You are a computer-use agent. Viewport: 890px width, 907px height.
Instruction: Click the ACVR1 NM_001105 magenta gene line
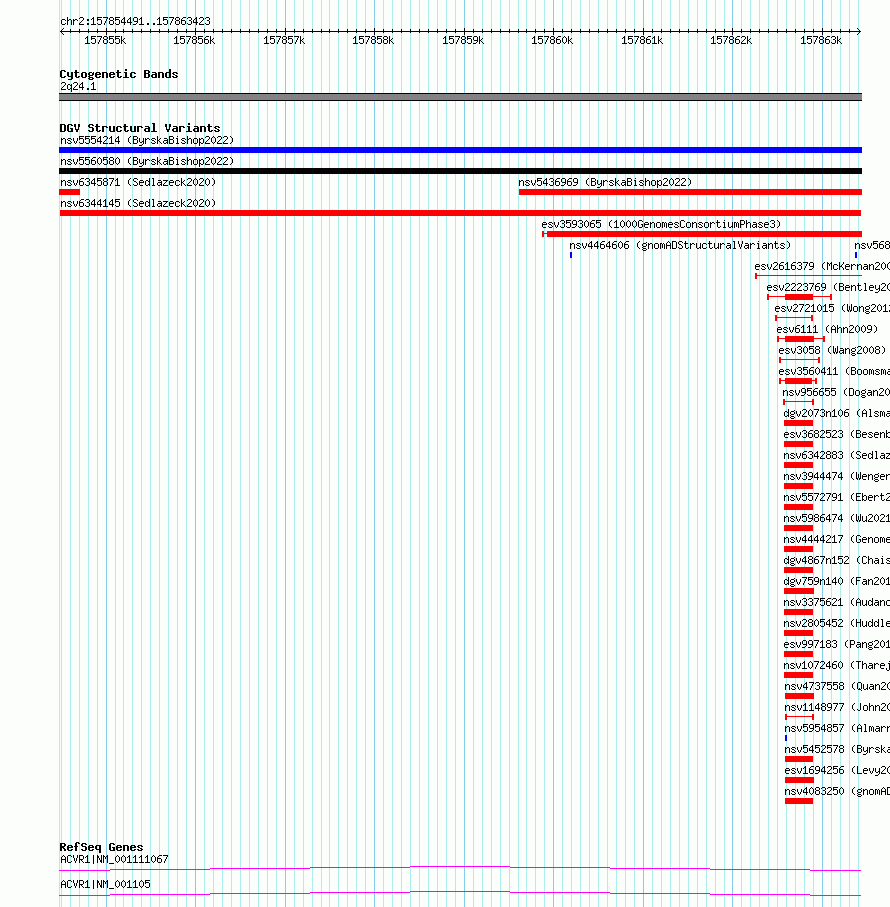[460, 894]
